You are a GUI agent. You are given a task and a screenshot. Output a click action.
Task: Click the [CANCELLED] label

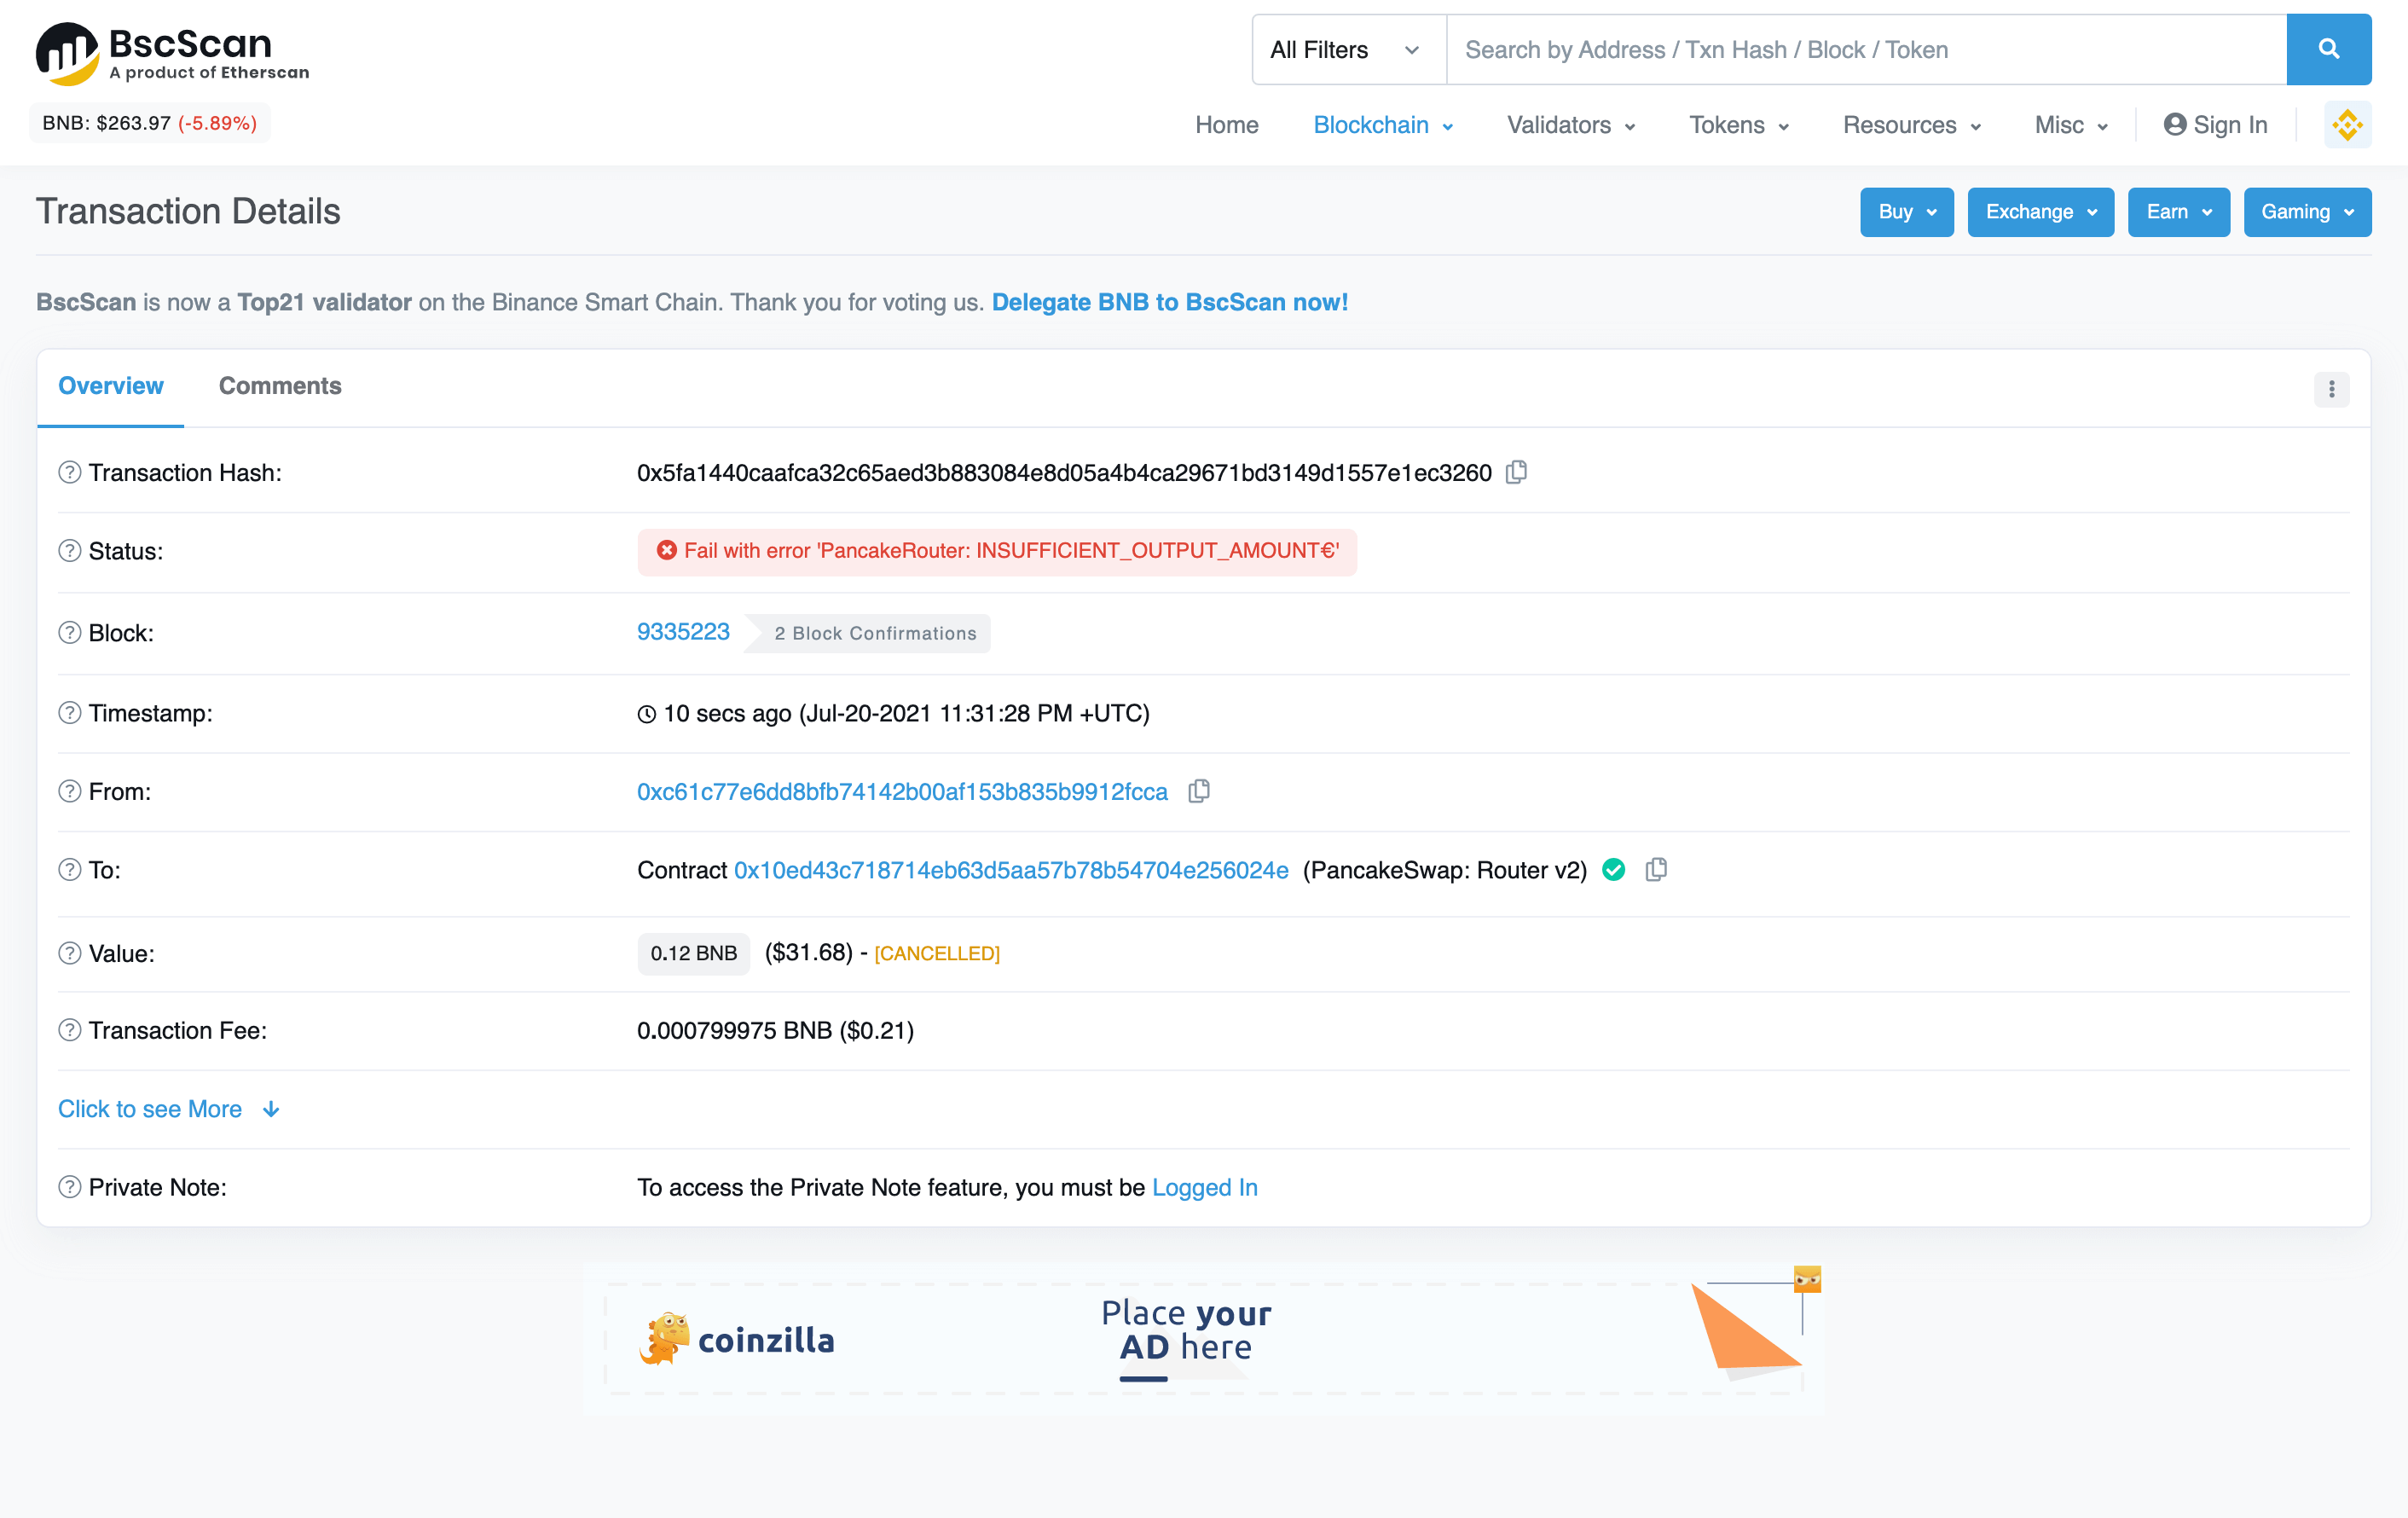[x=937, y=953]
